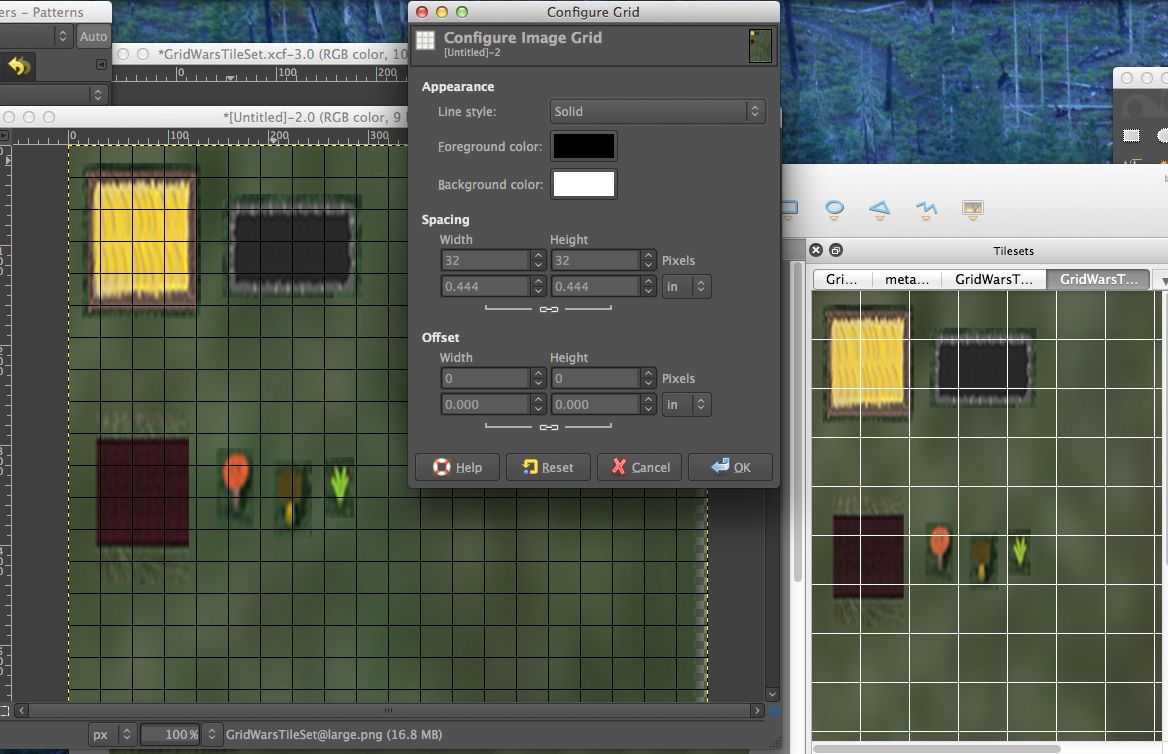Step the Offset Height pixels spinner arrows
The image size is (1168, 754).
pos(648,378)
